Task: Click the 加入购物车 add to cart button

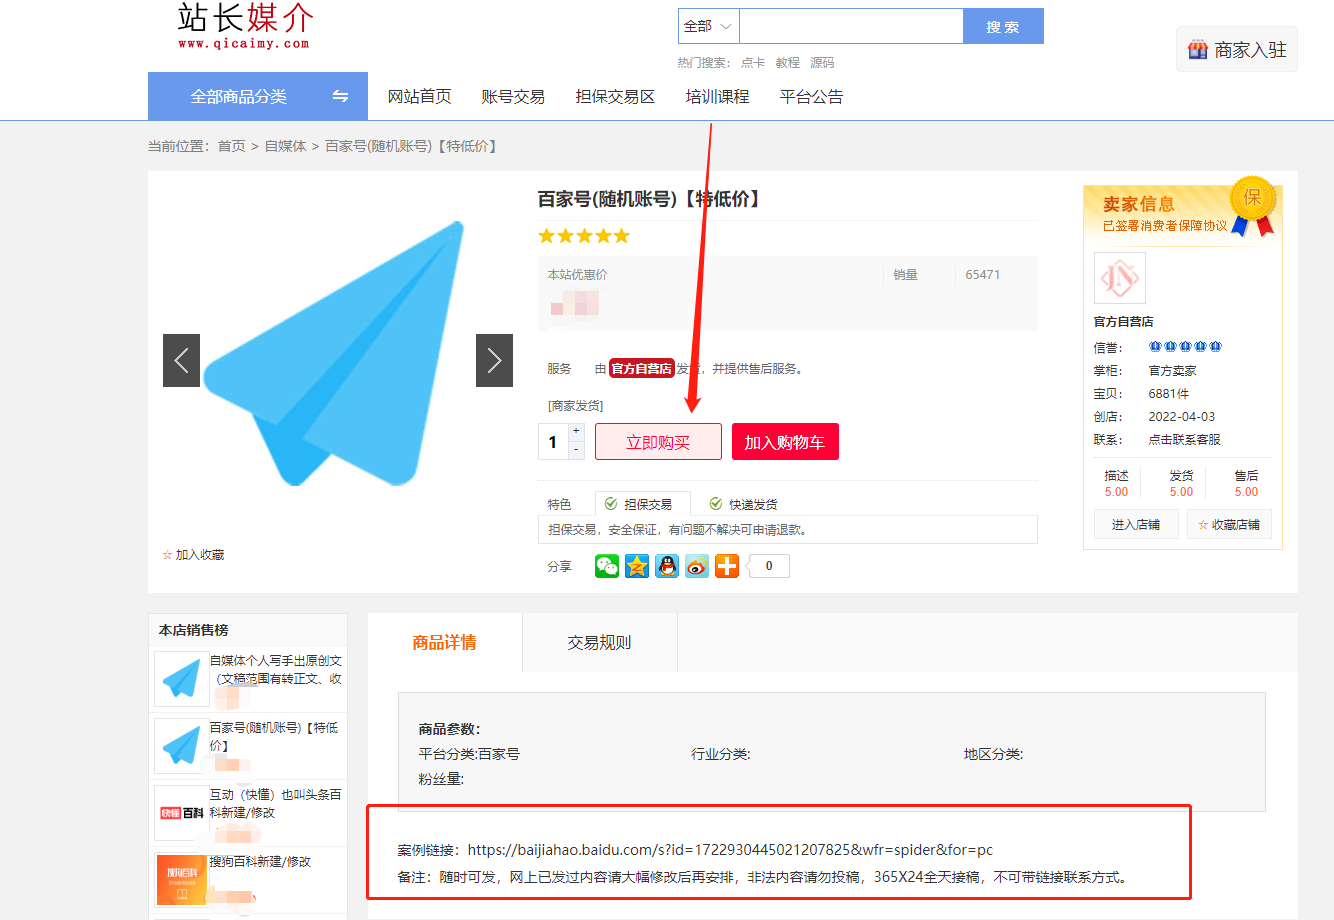Action: point(785,442)
